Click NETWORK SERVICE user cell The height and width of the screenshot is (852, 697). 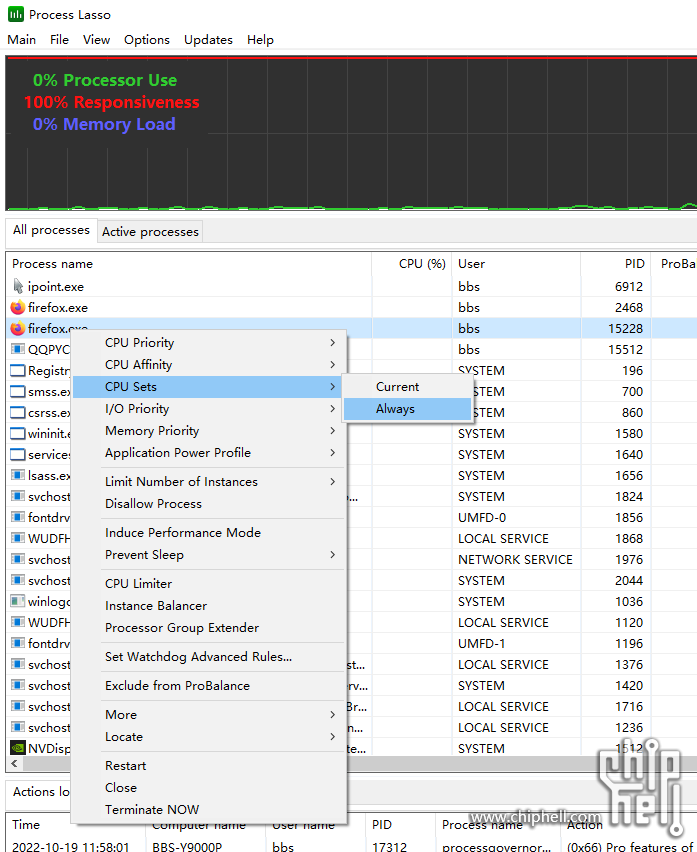[x=515, y=560]
